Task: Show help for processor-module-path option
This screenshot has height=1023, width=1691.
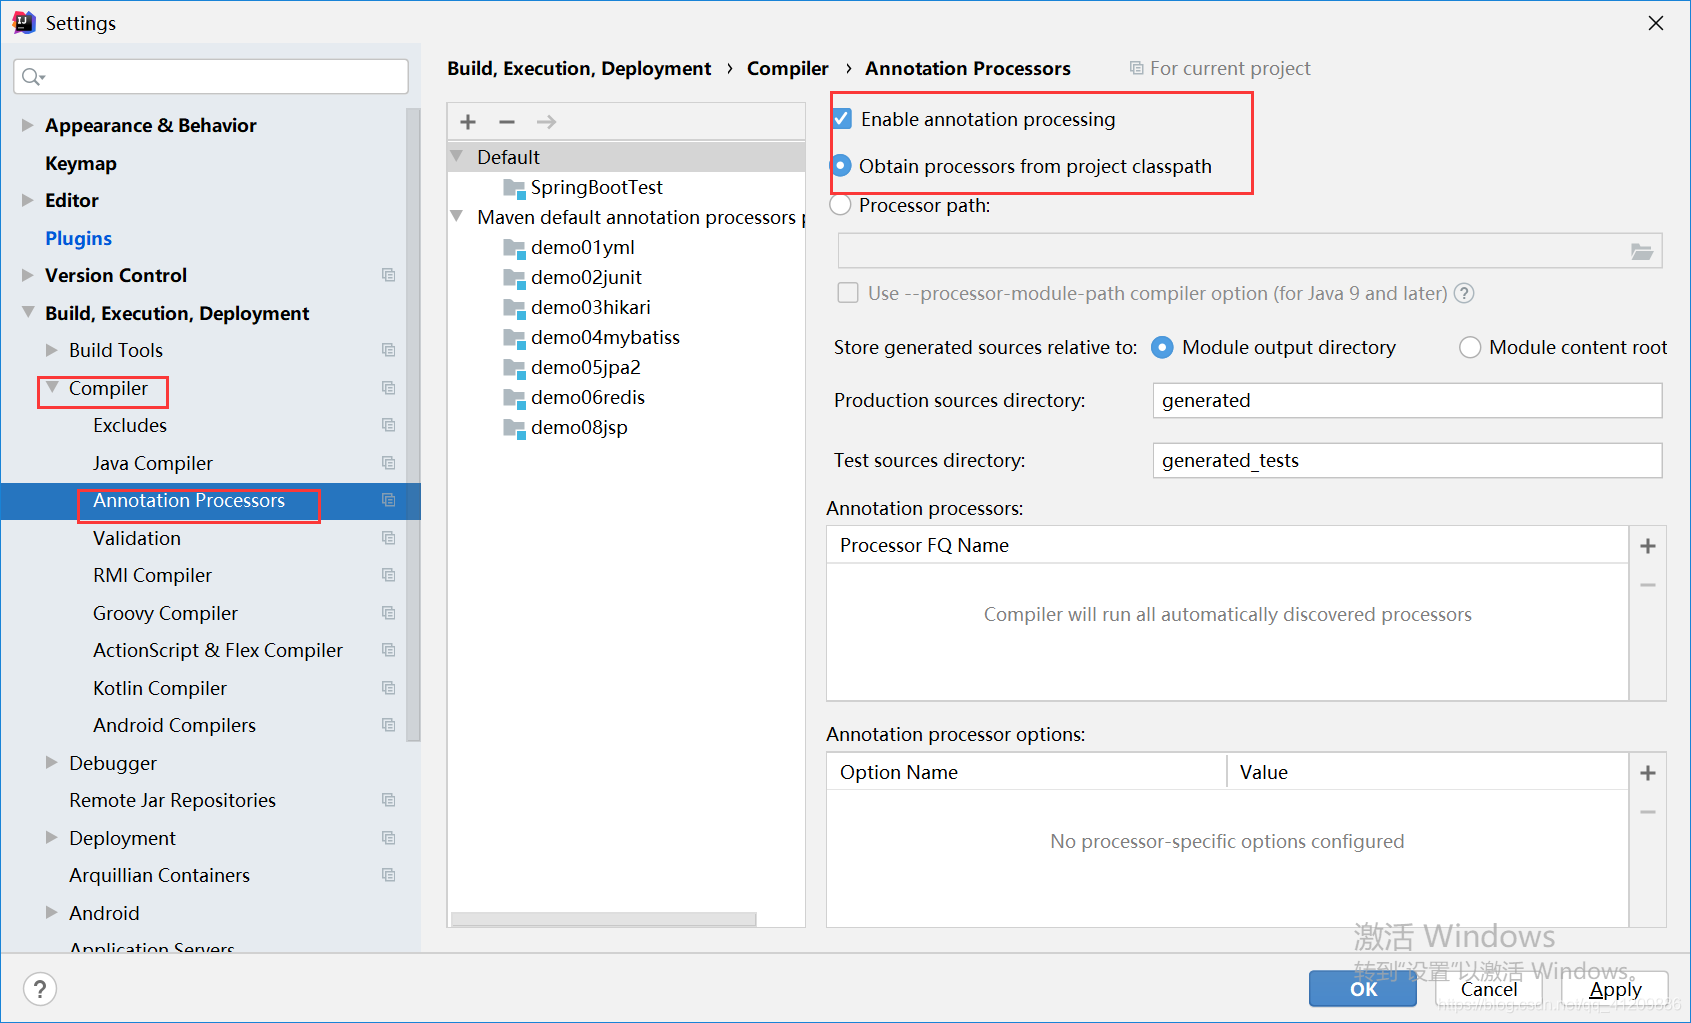Action: (1464, 293)
